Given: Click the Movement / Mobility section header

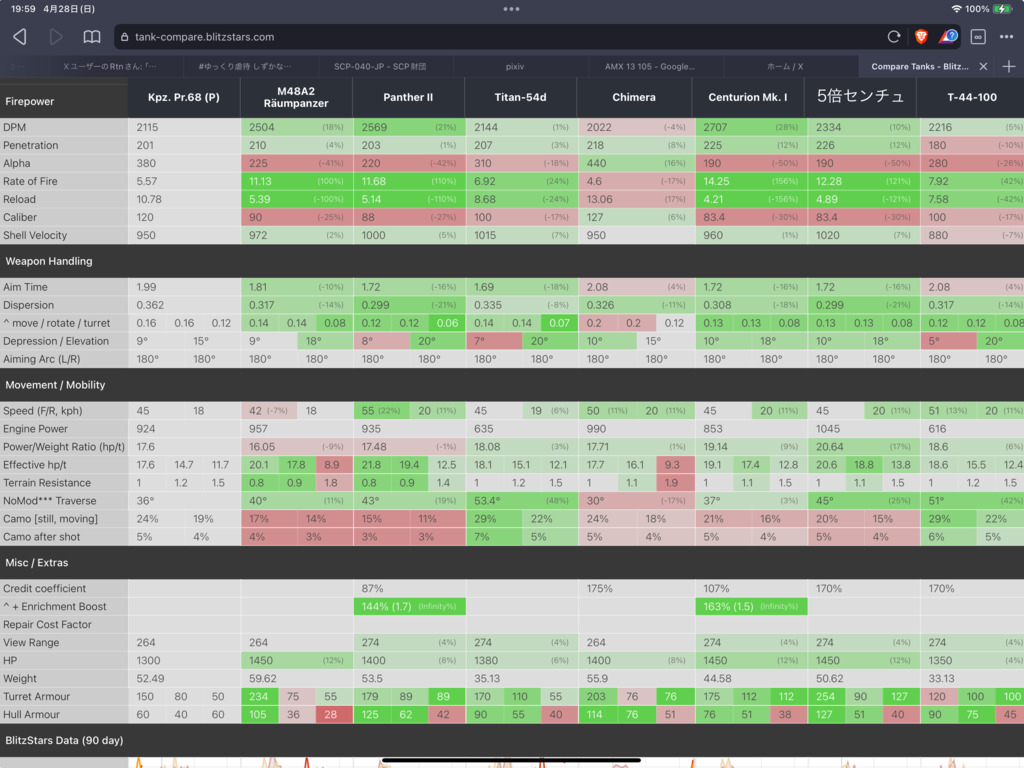Looking at the screenshot, I should (x=55, y=385).
